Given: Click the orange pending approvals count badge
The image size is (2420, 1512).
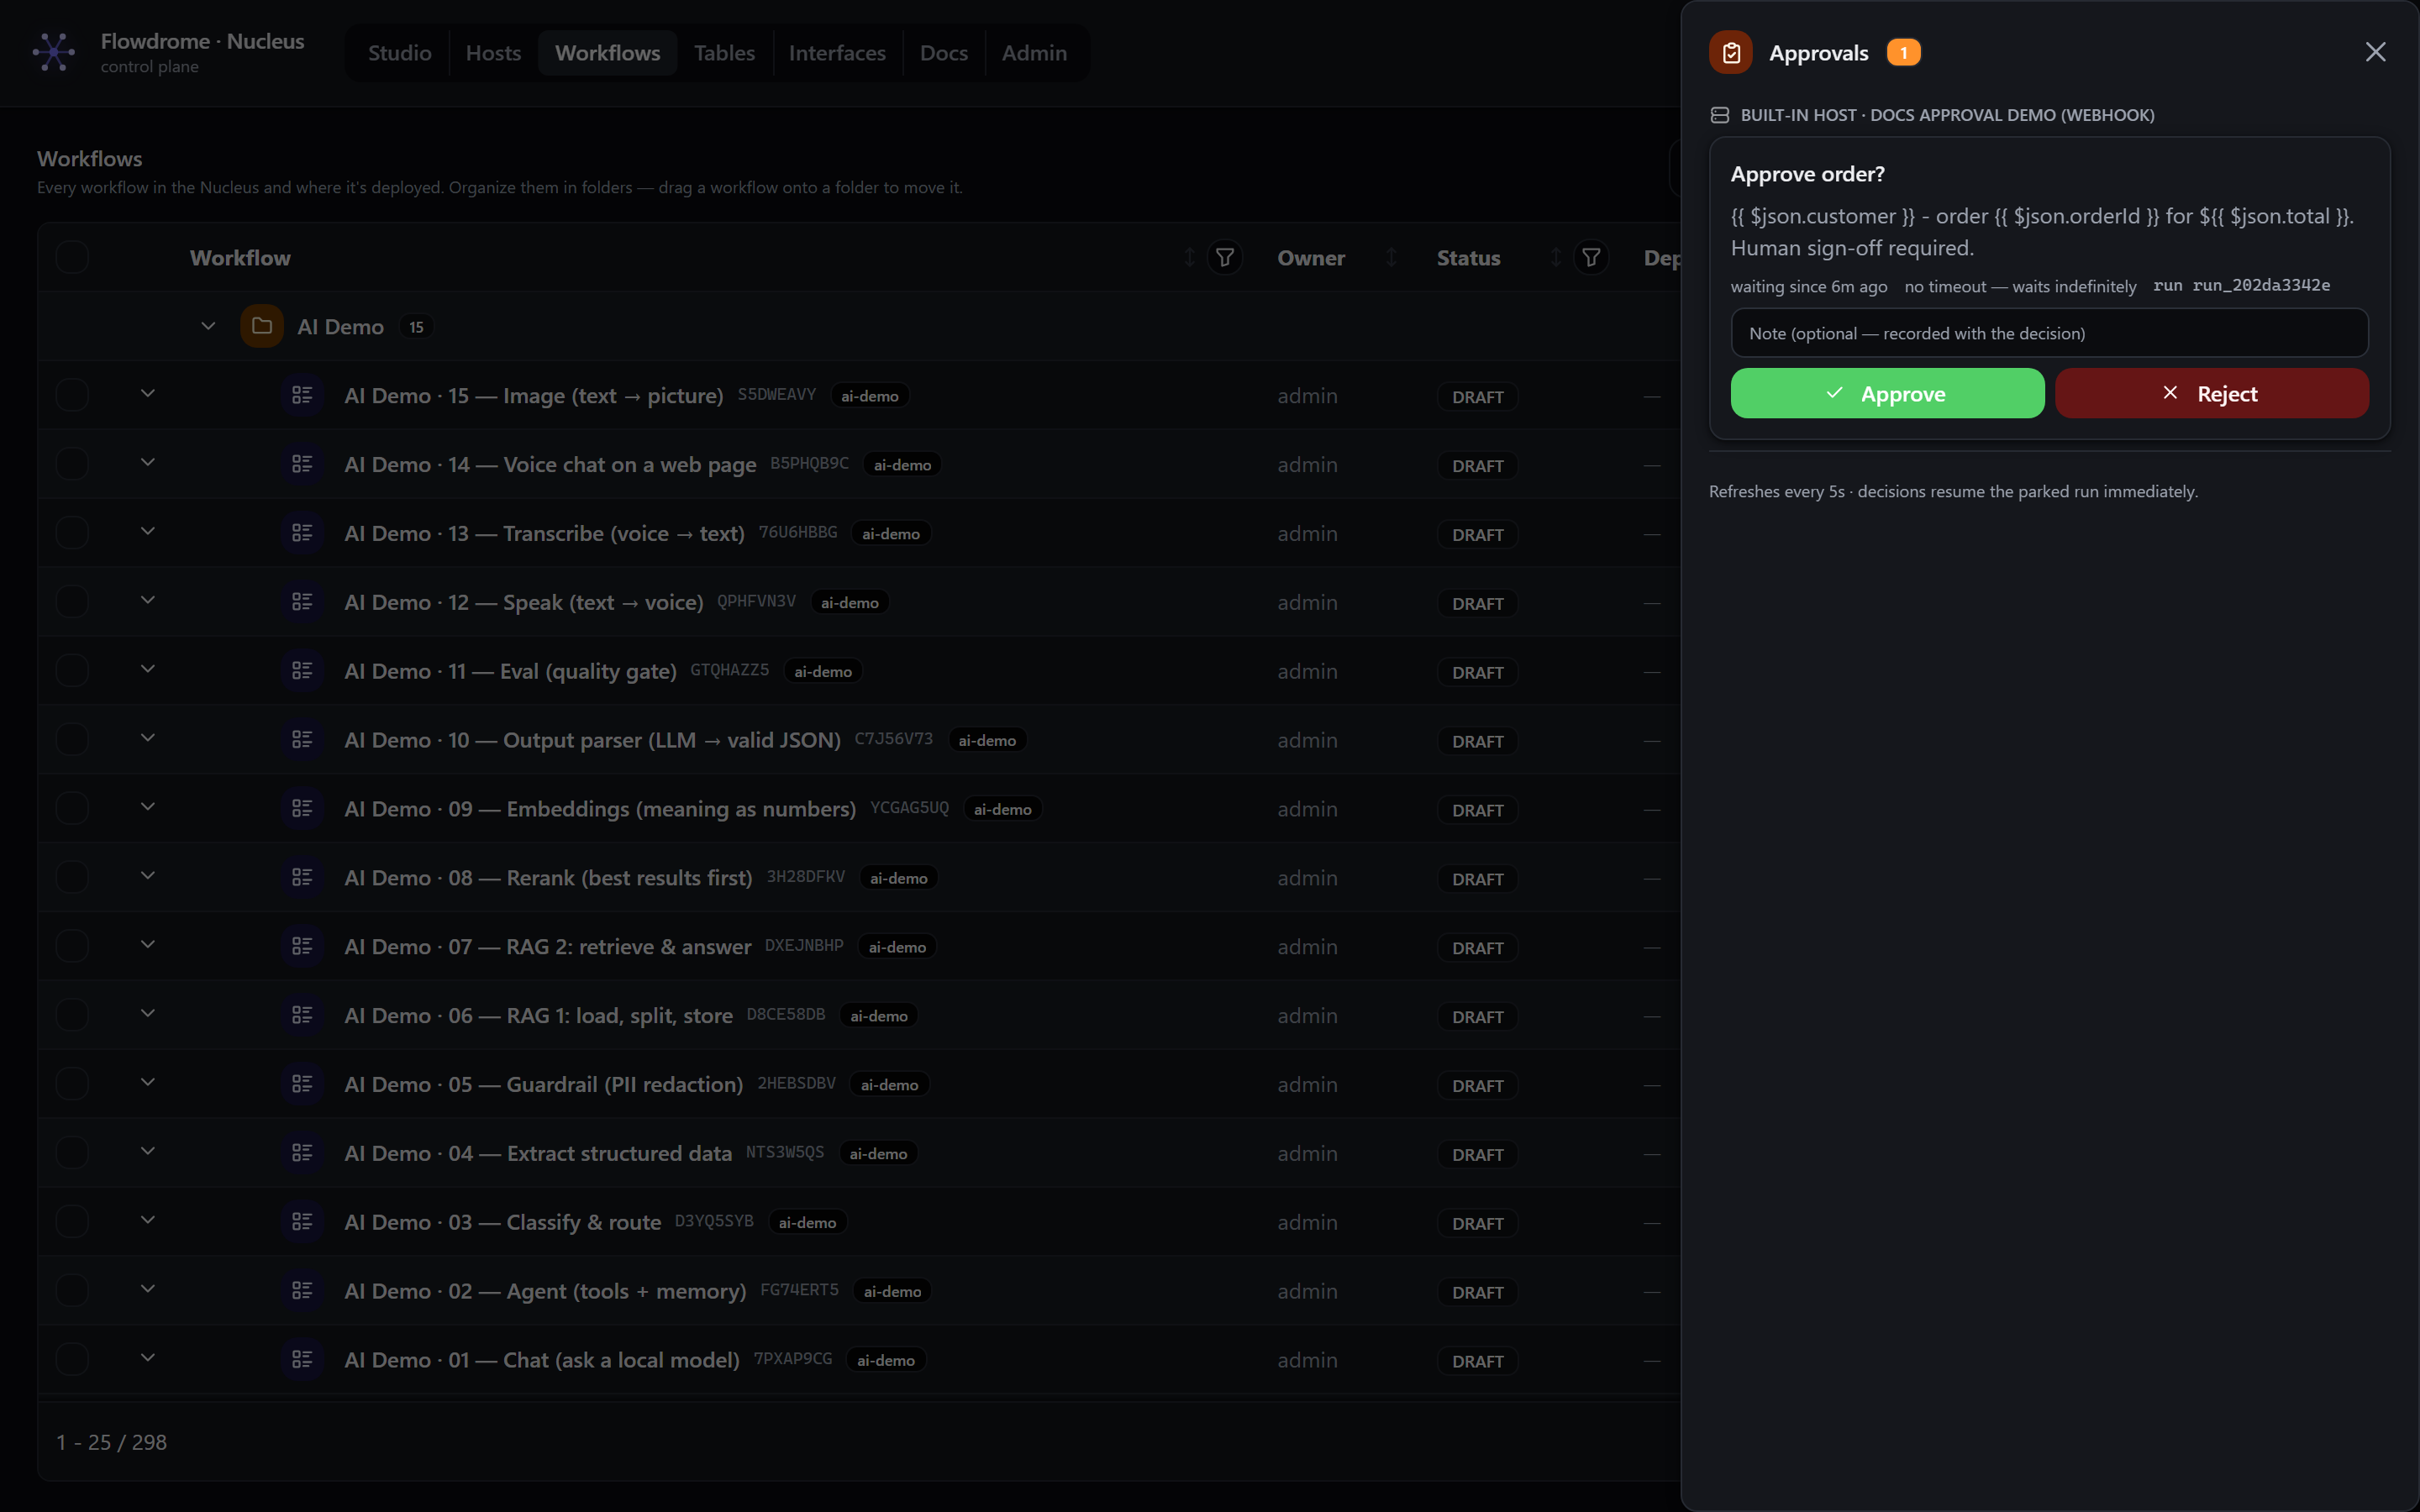Looking at the screenshot, I should tap(1903, 53).
